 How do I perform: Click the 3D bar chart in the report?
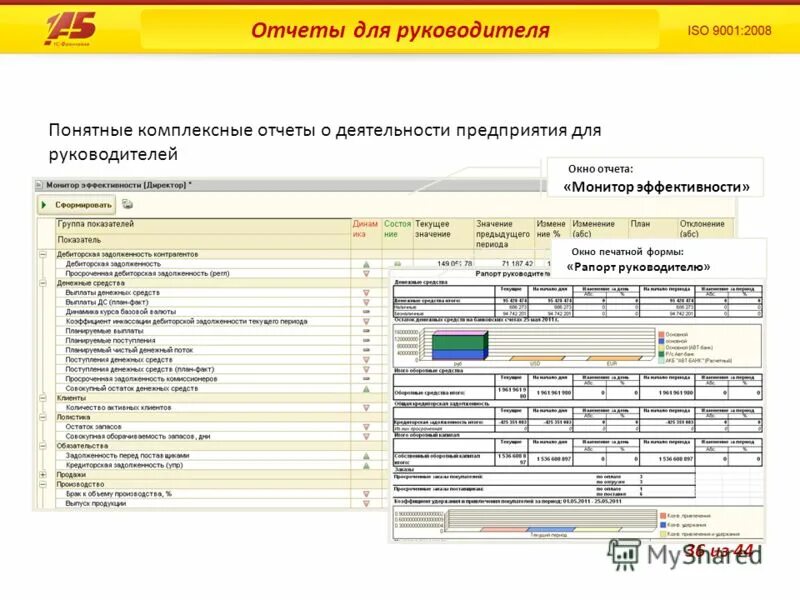coord(455,345)
